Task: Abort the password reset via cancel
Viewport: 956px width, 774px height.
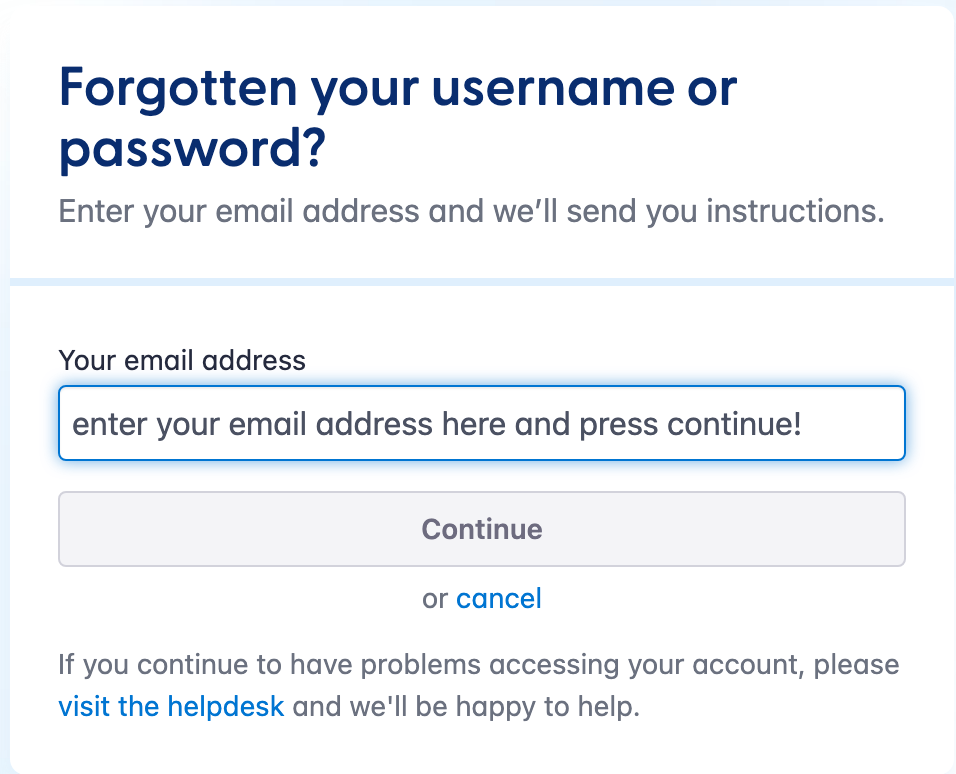Action: (x=498, y=599)
